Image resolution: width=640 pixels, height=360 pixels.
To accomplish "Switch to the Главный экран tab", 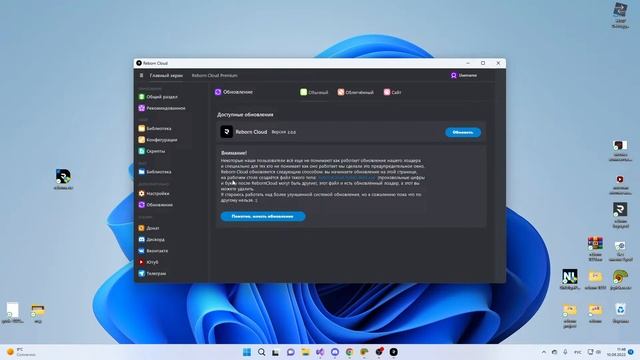I will [x=166, y=76].
